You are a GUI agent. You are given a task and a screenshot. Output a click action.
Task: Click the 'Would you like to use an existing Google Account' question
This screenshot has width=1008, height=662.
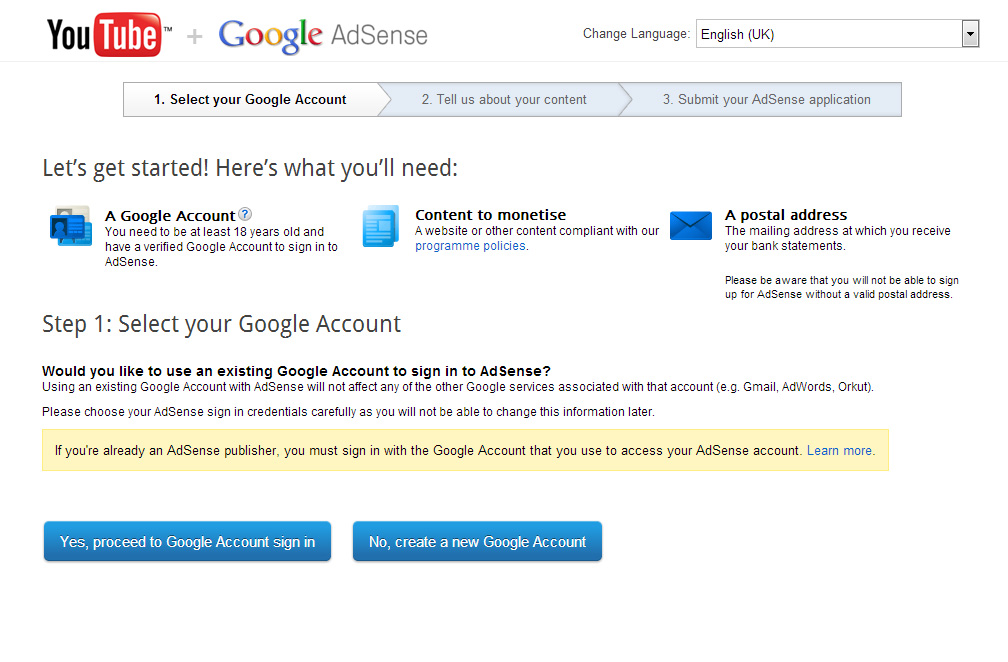(x=296, y=371)
